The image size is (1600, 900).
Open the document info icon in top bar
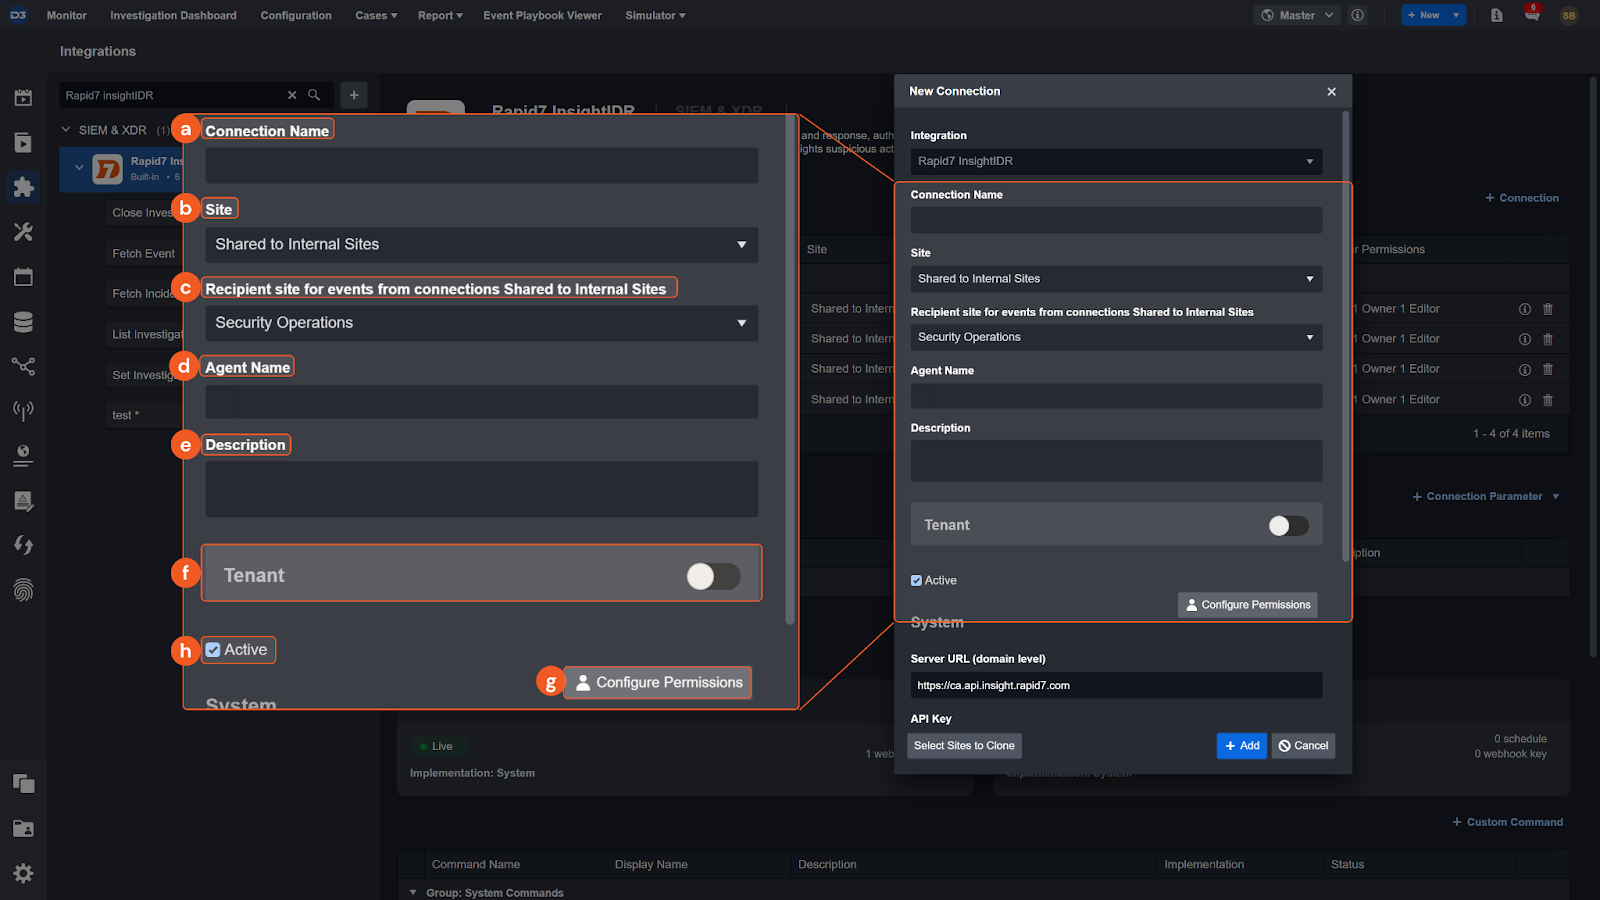[x=1497, y=15]
